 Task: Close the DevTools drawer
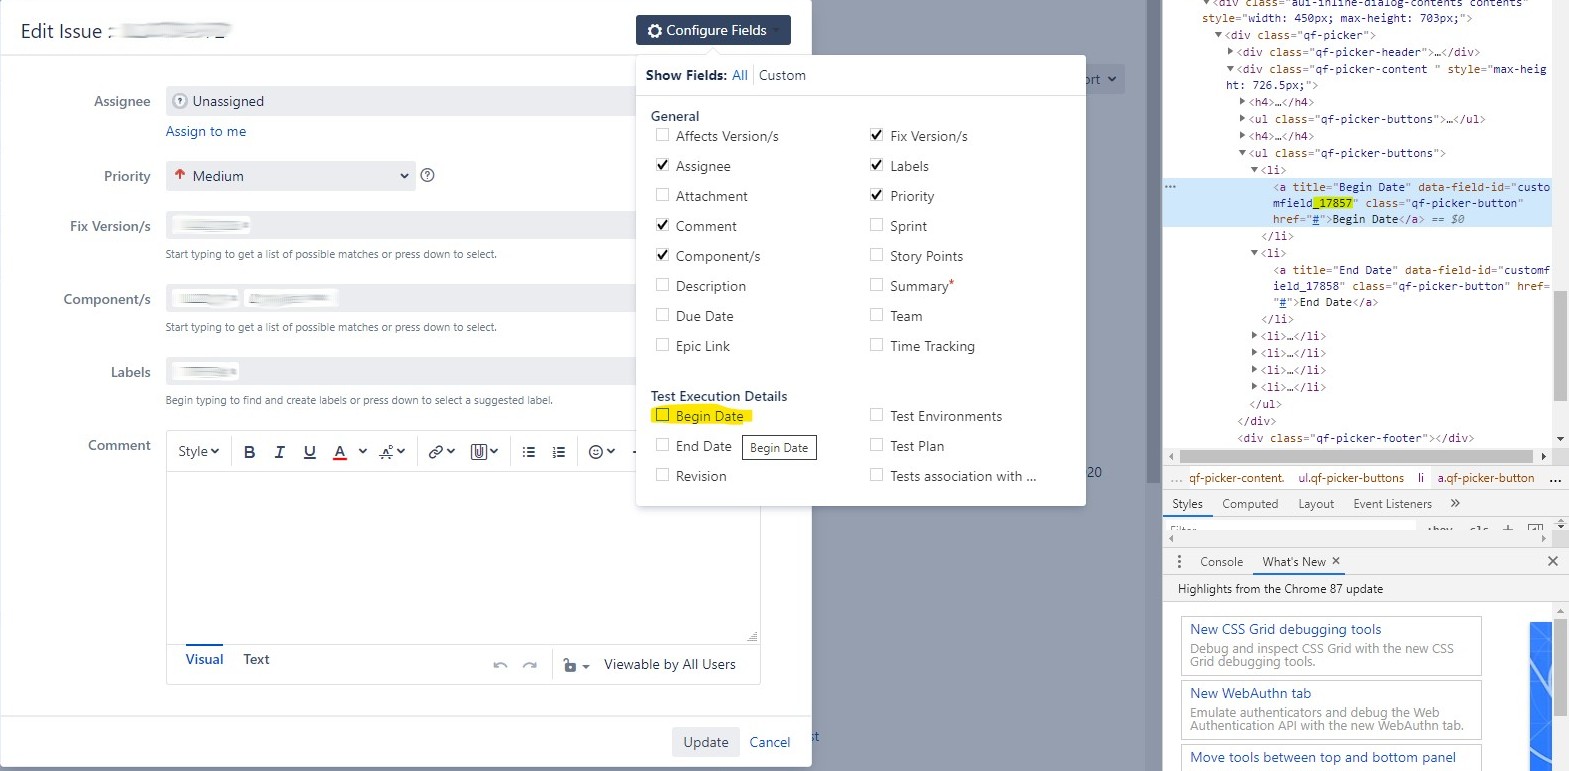(x=1553, y=561)
